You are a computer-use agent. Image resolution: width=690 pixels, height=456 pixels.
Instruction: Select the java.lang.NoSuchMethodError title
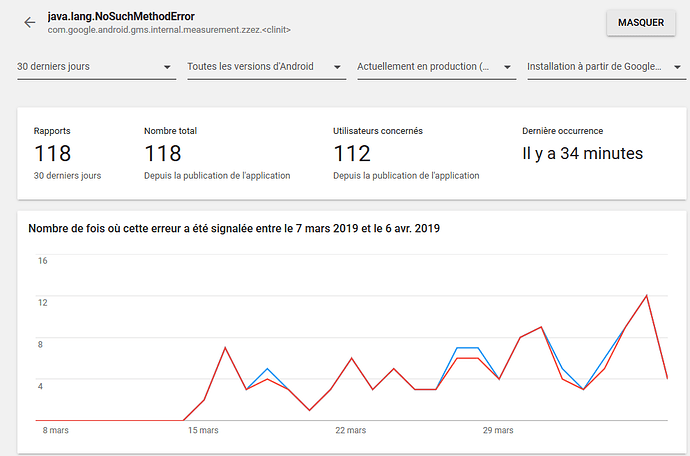tap(121, 16)
